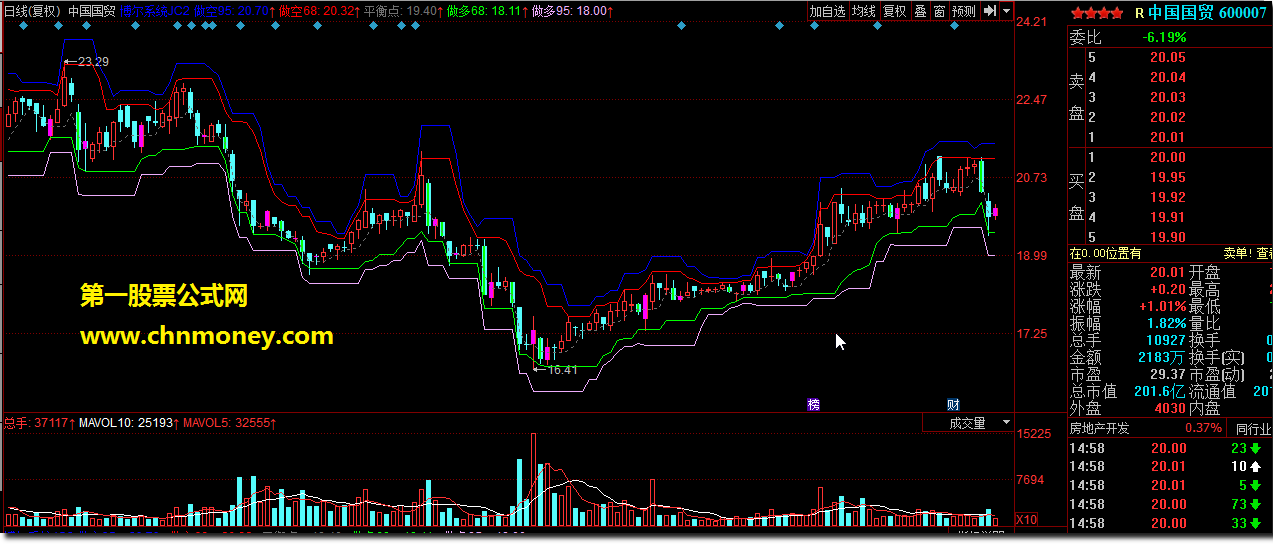Click 17.25 on the price axis
Viewport: 1273px width, 544px height.
point(1032,333)
